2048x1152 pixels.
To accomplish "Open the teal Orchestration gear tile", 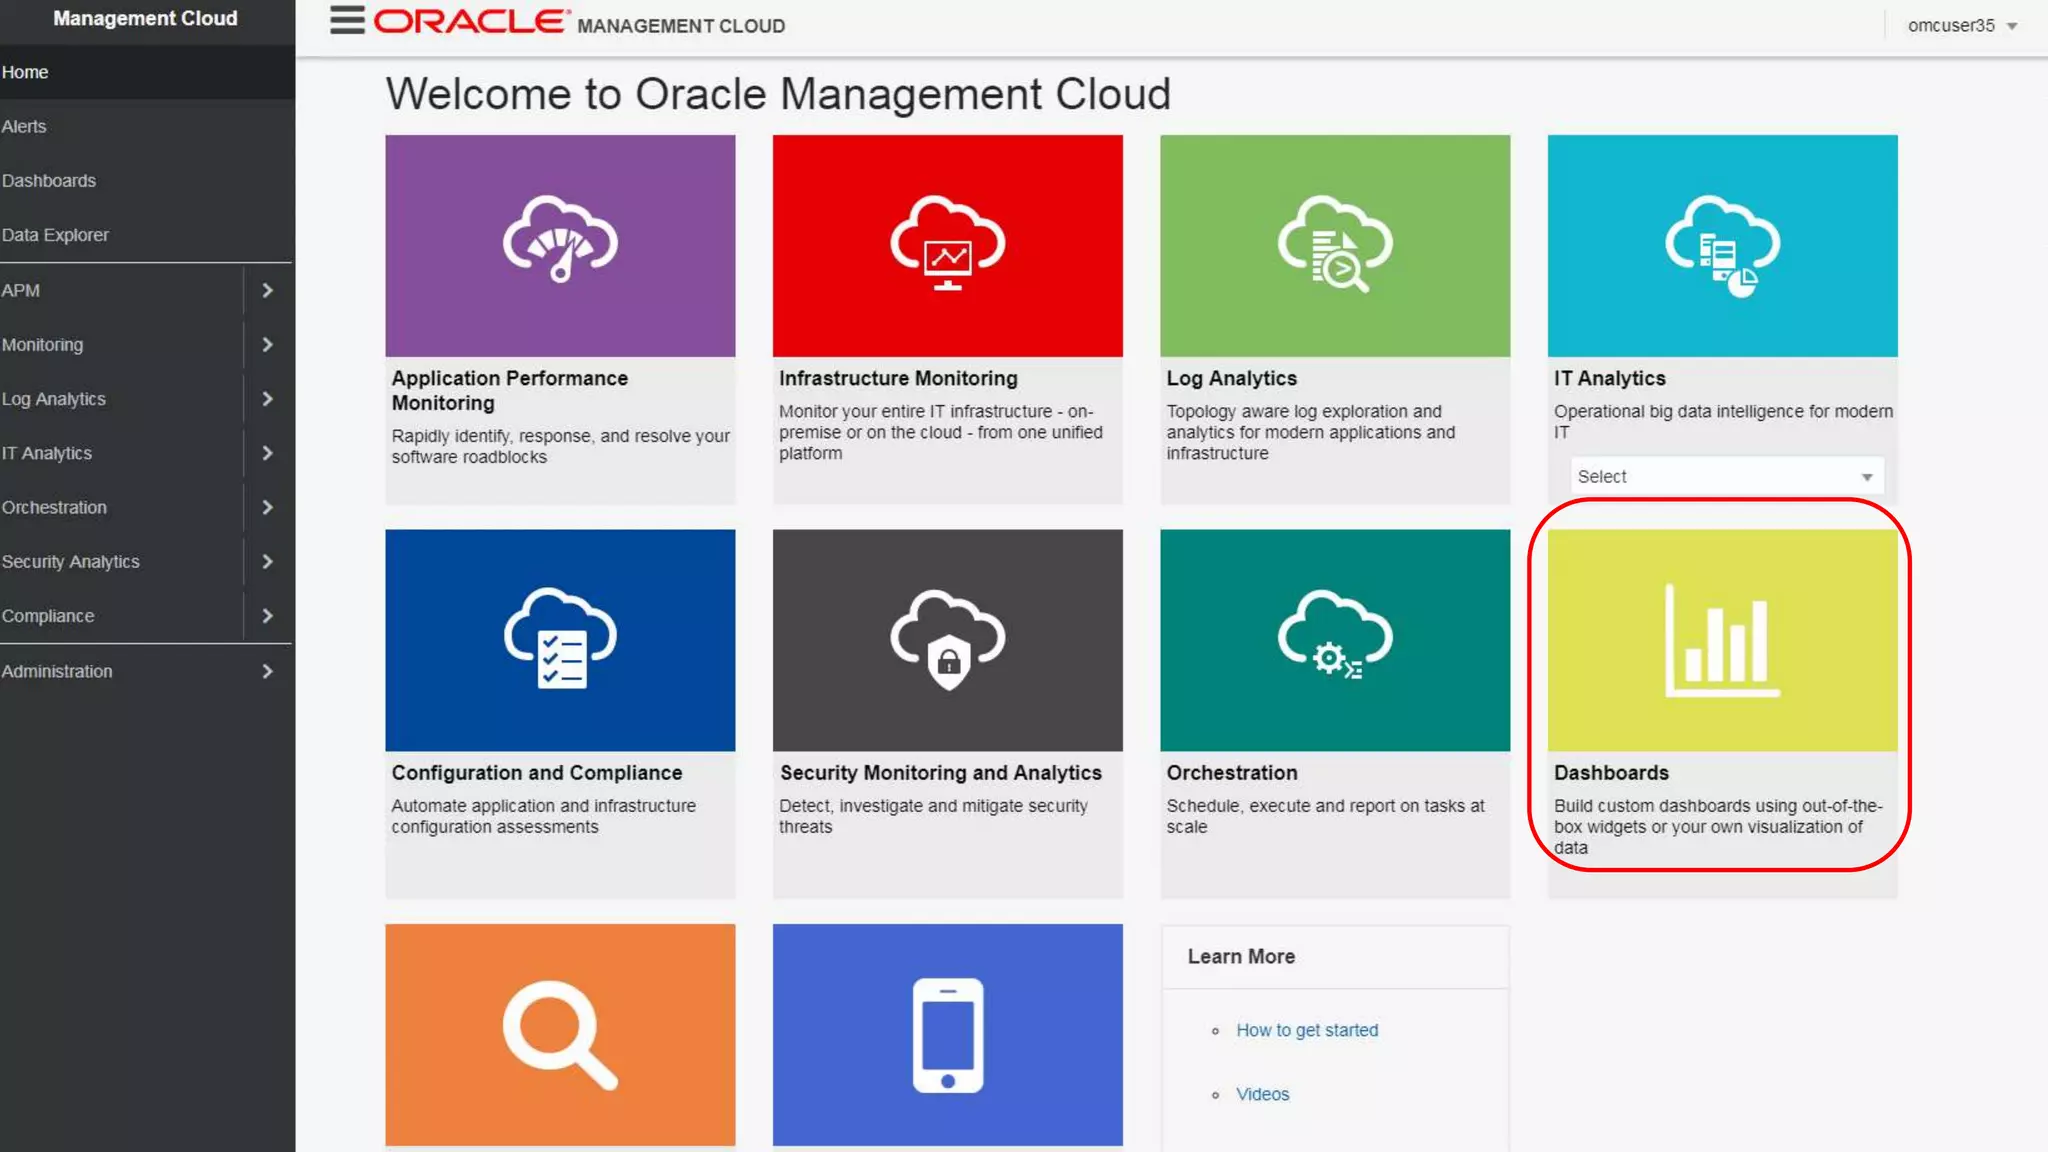I will click(x=1335, y=640).
